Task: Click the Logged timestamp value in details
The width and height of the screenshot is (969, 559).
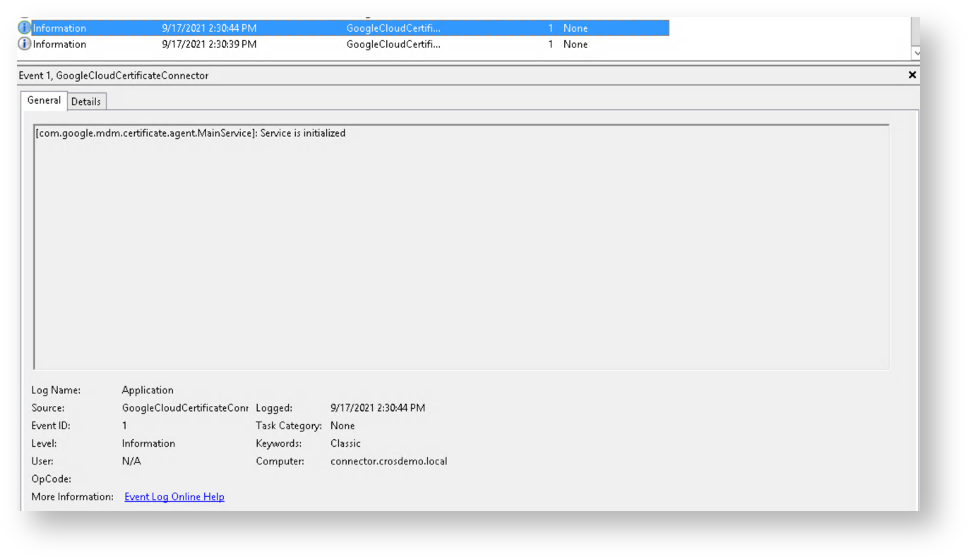Action: (377, 408)
